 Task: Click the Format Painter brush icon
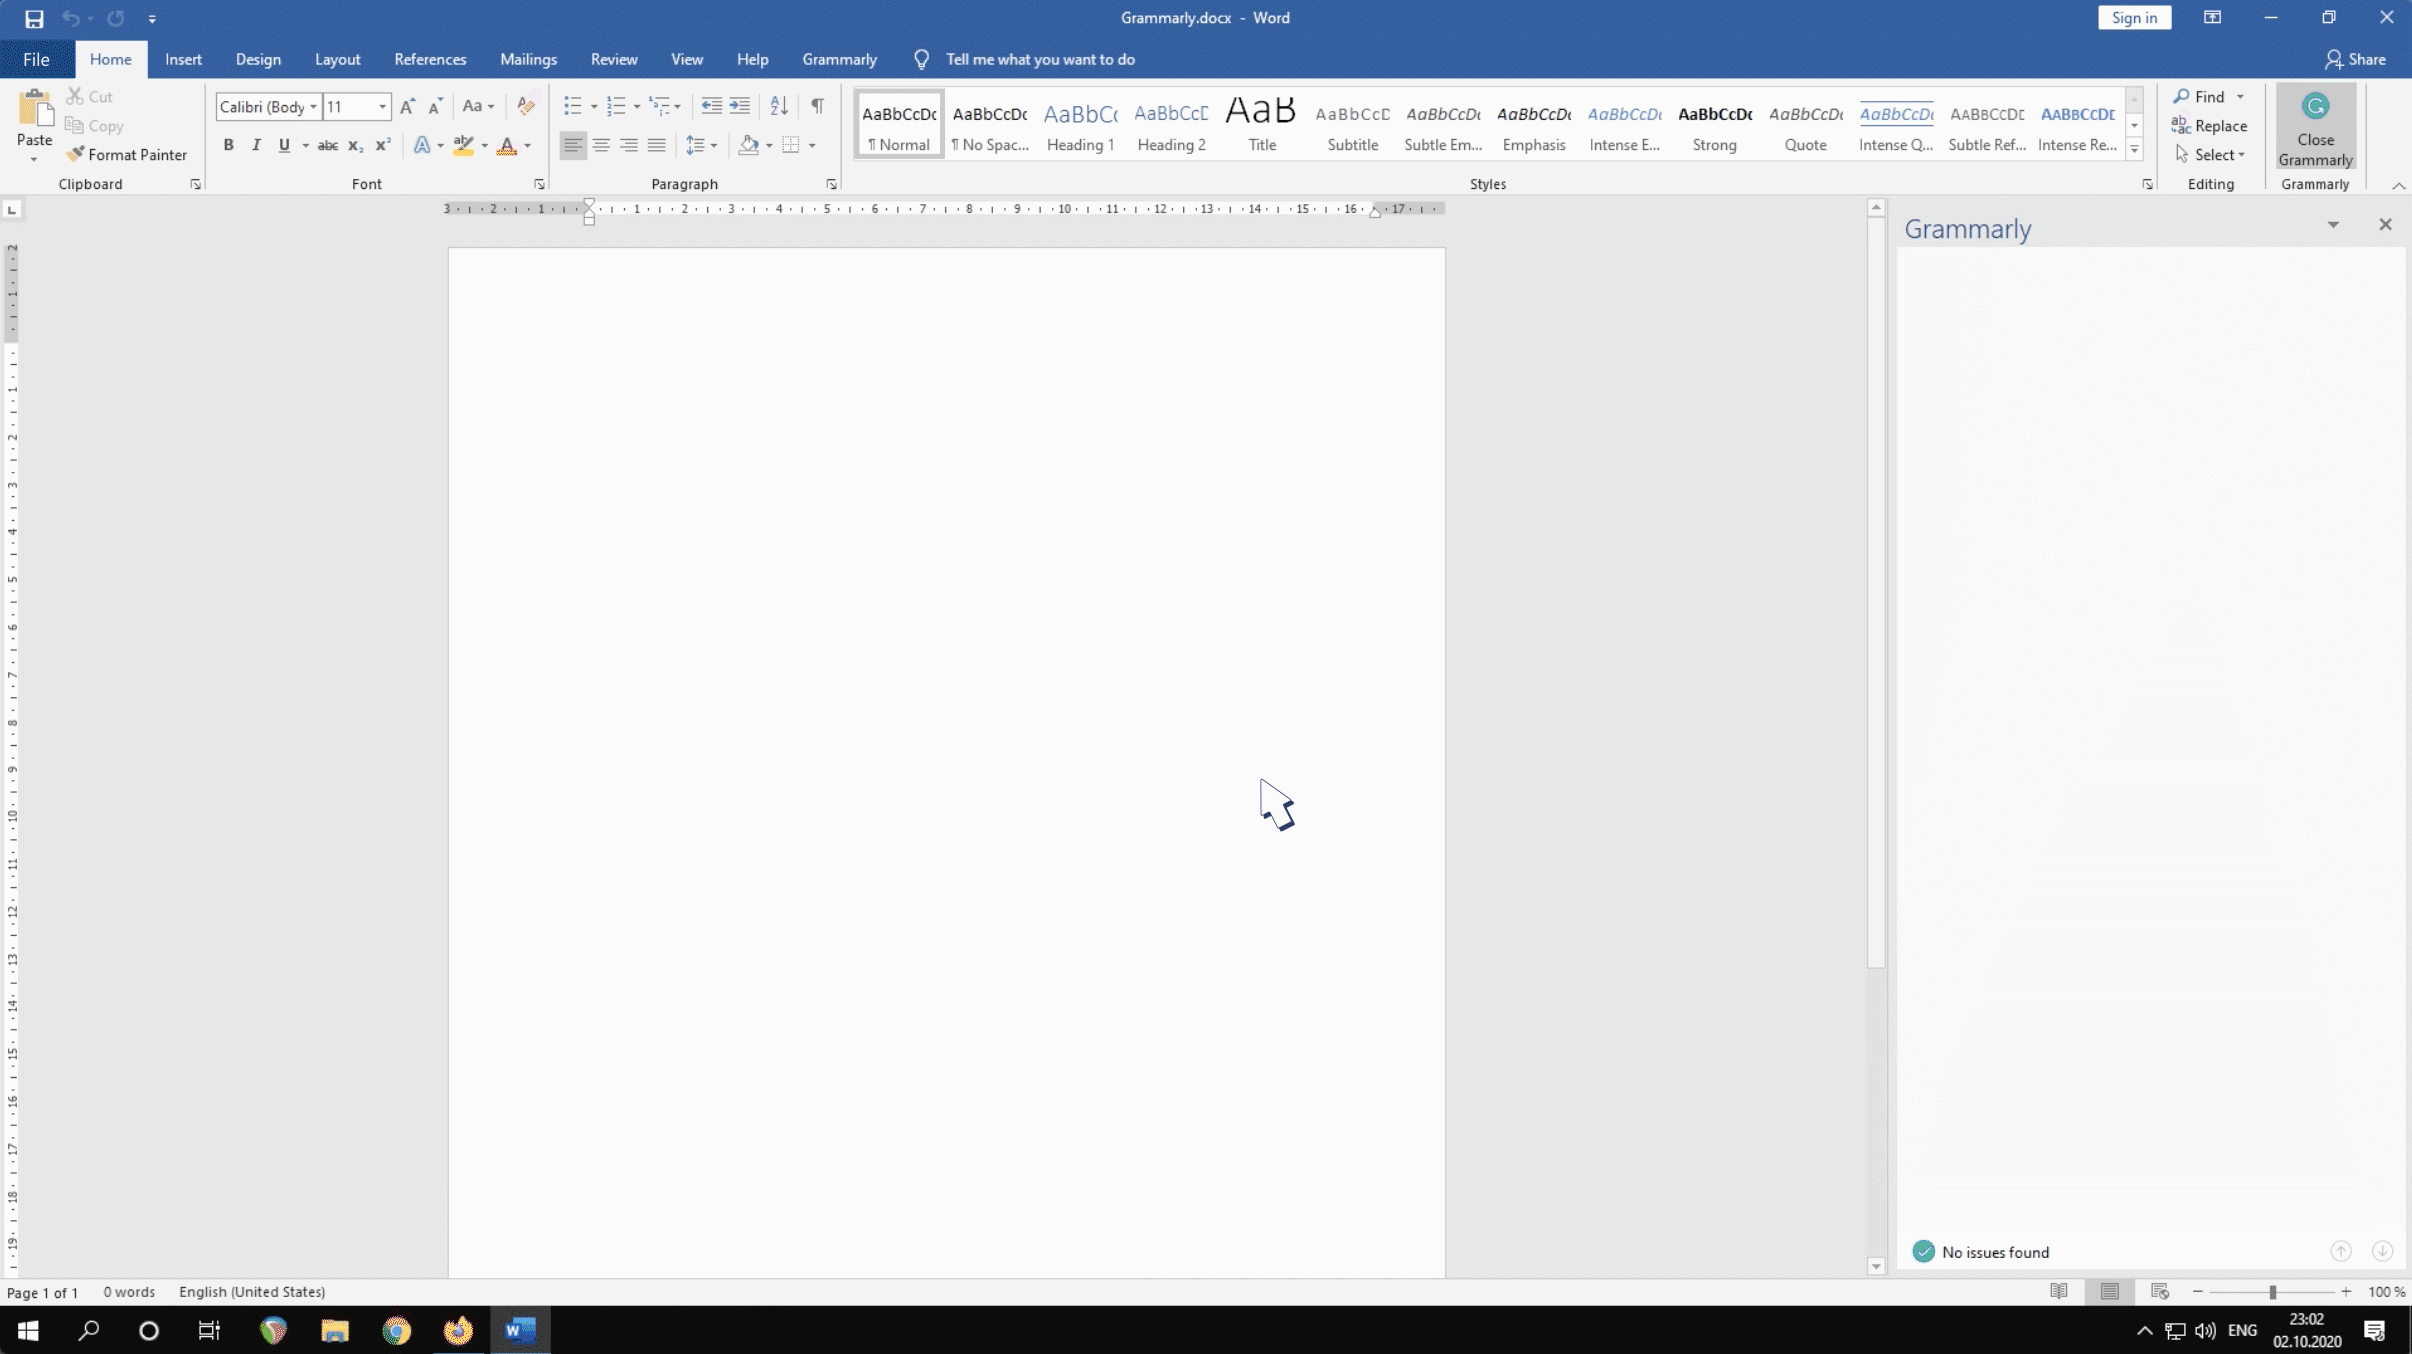[75, 154]
